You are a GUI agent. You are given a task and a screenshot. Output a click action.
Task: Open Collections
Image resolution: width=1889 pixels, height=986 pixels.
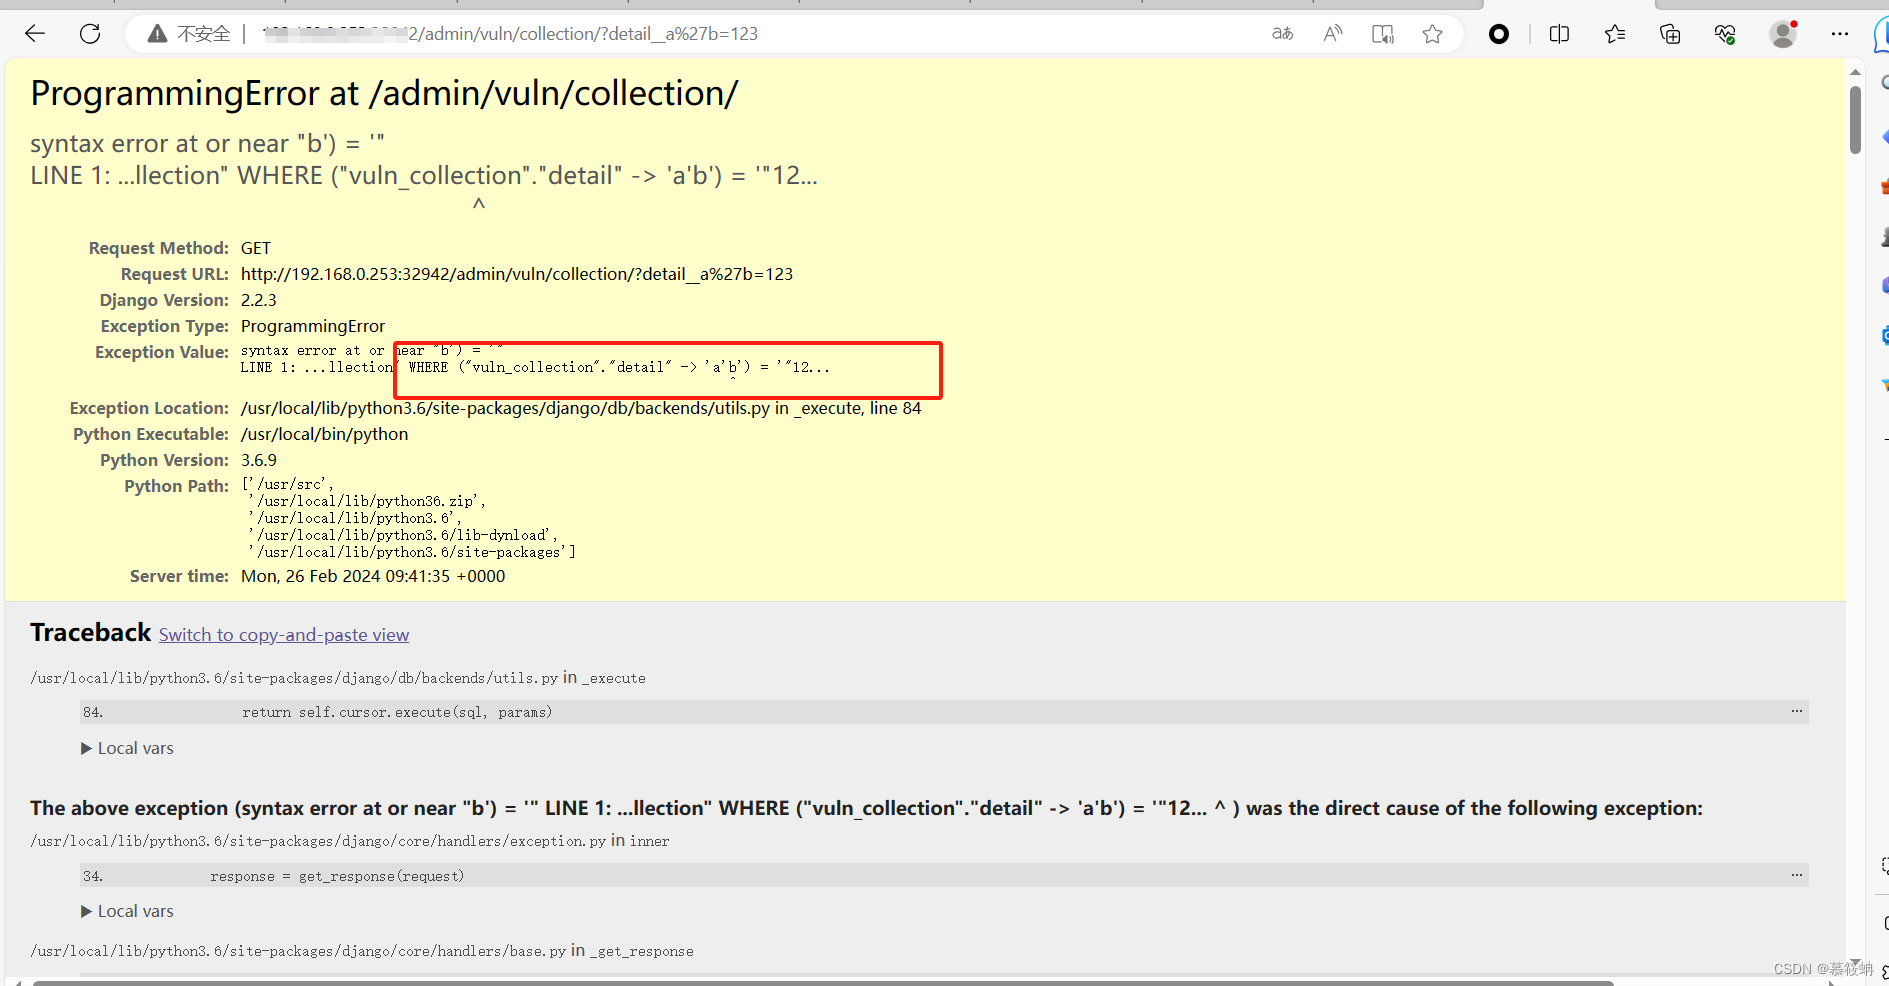[1670, 33]
